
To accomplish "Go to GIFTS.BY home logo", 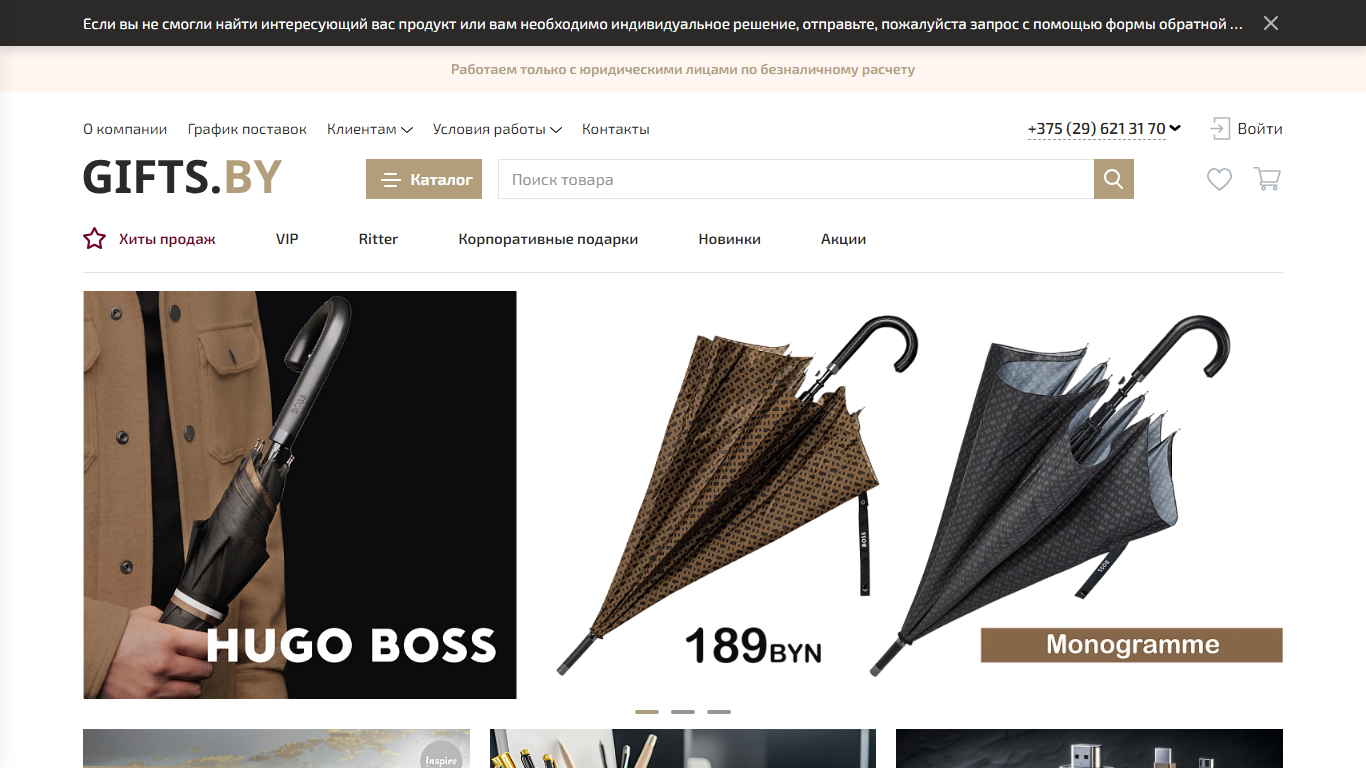I will [182, 178].
